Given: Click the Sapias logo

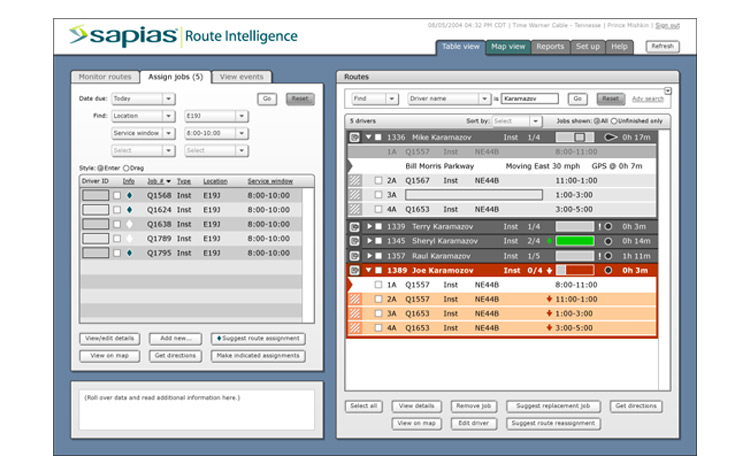Looking at the screenshot, I should click(123, 36).
